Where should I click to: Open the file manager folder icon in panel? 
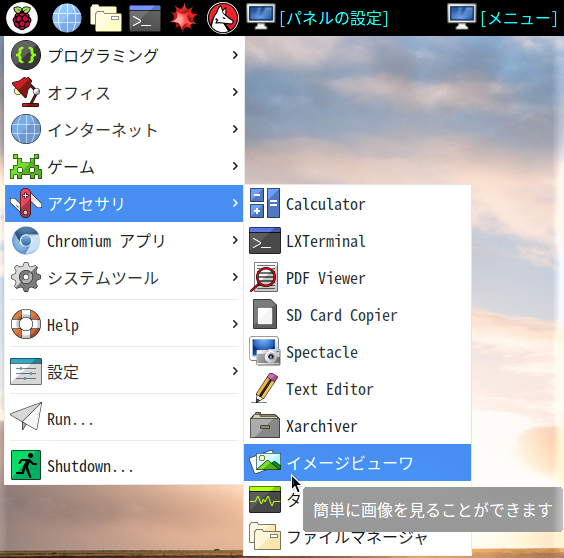(x=106, y=18)
